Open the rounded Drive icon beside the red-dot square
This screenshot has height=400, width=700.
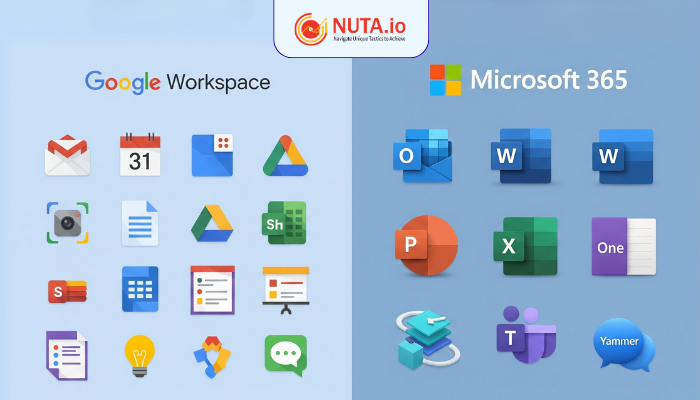pos(285,155)
